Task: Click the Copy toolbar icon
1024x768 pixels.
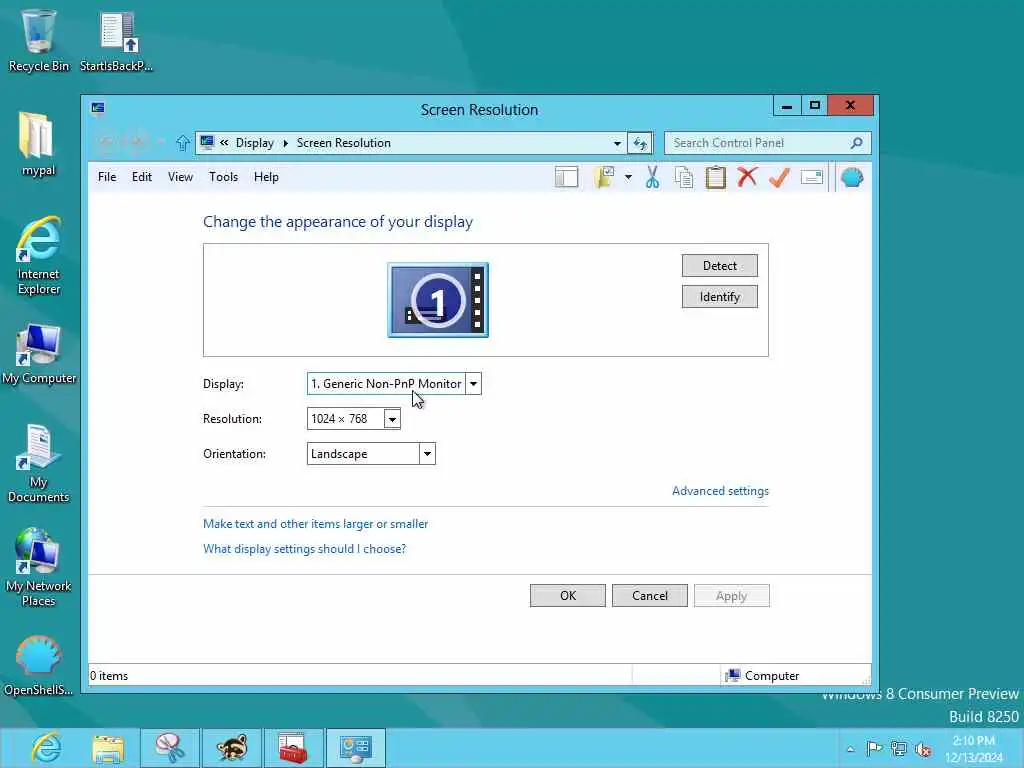Action: pos(683,177)
